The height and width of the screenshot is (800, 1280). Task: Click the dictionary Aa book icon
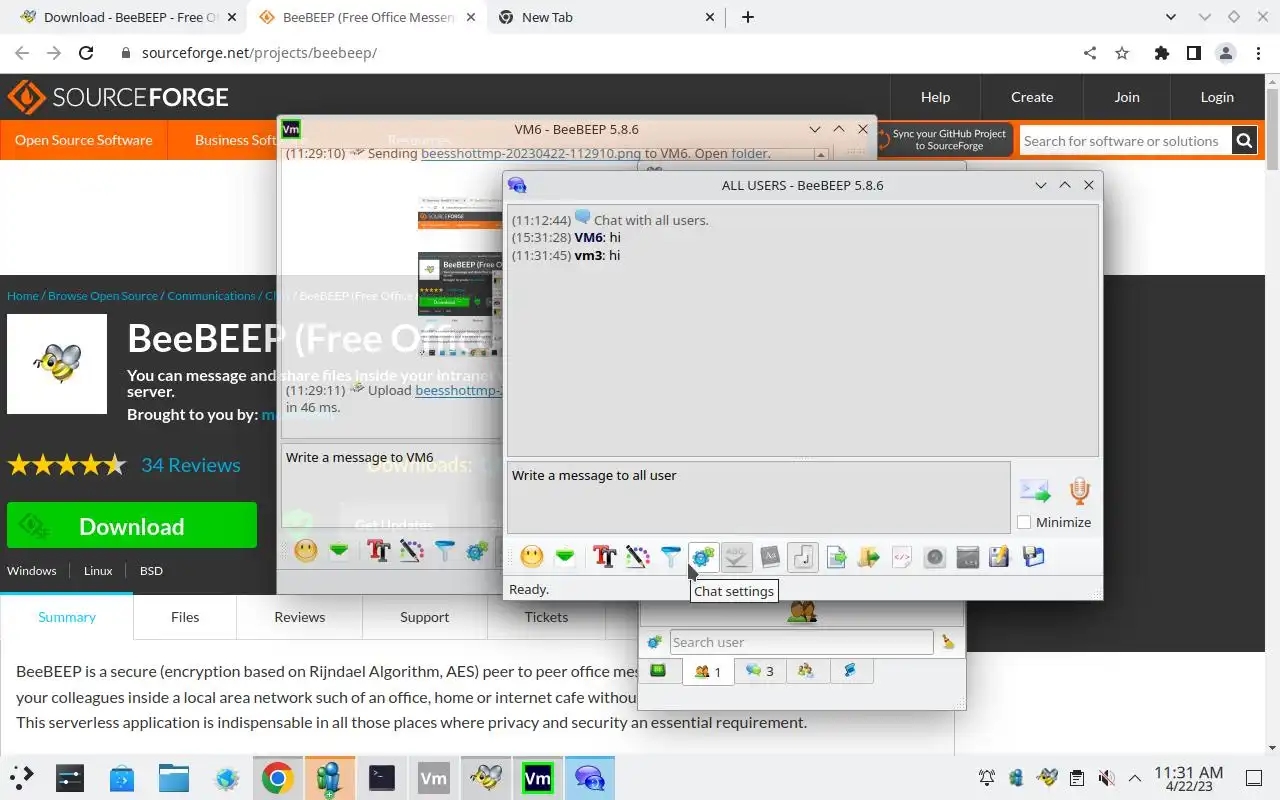(770, 556)
